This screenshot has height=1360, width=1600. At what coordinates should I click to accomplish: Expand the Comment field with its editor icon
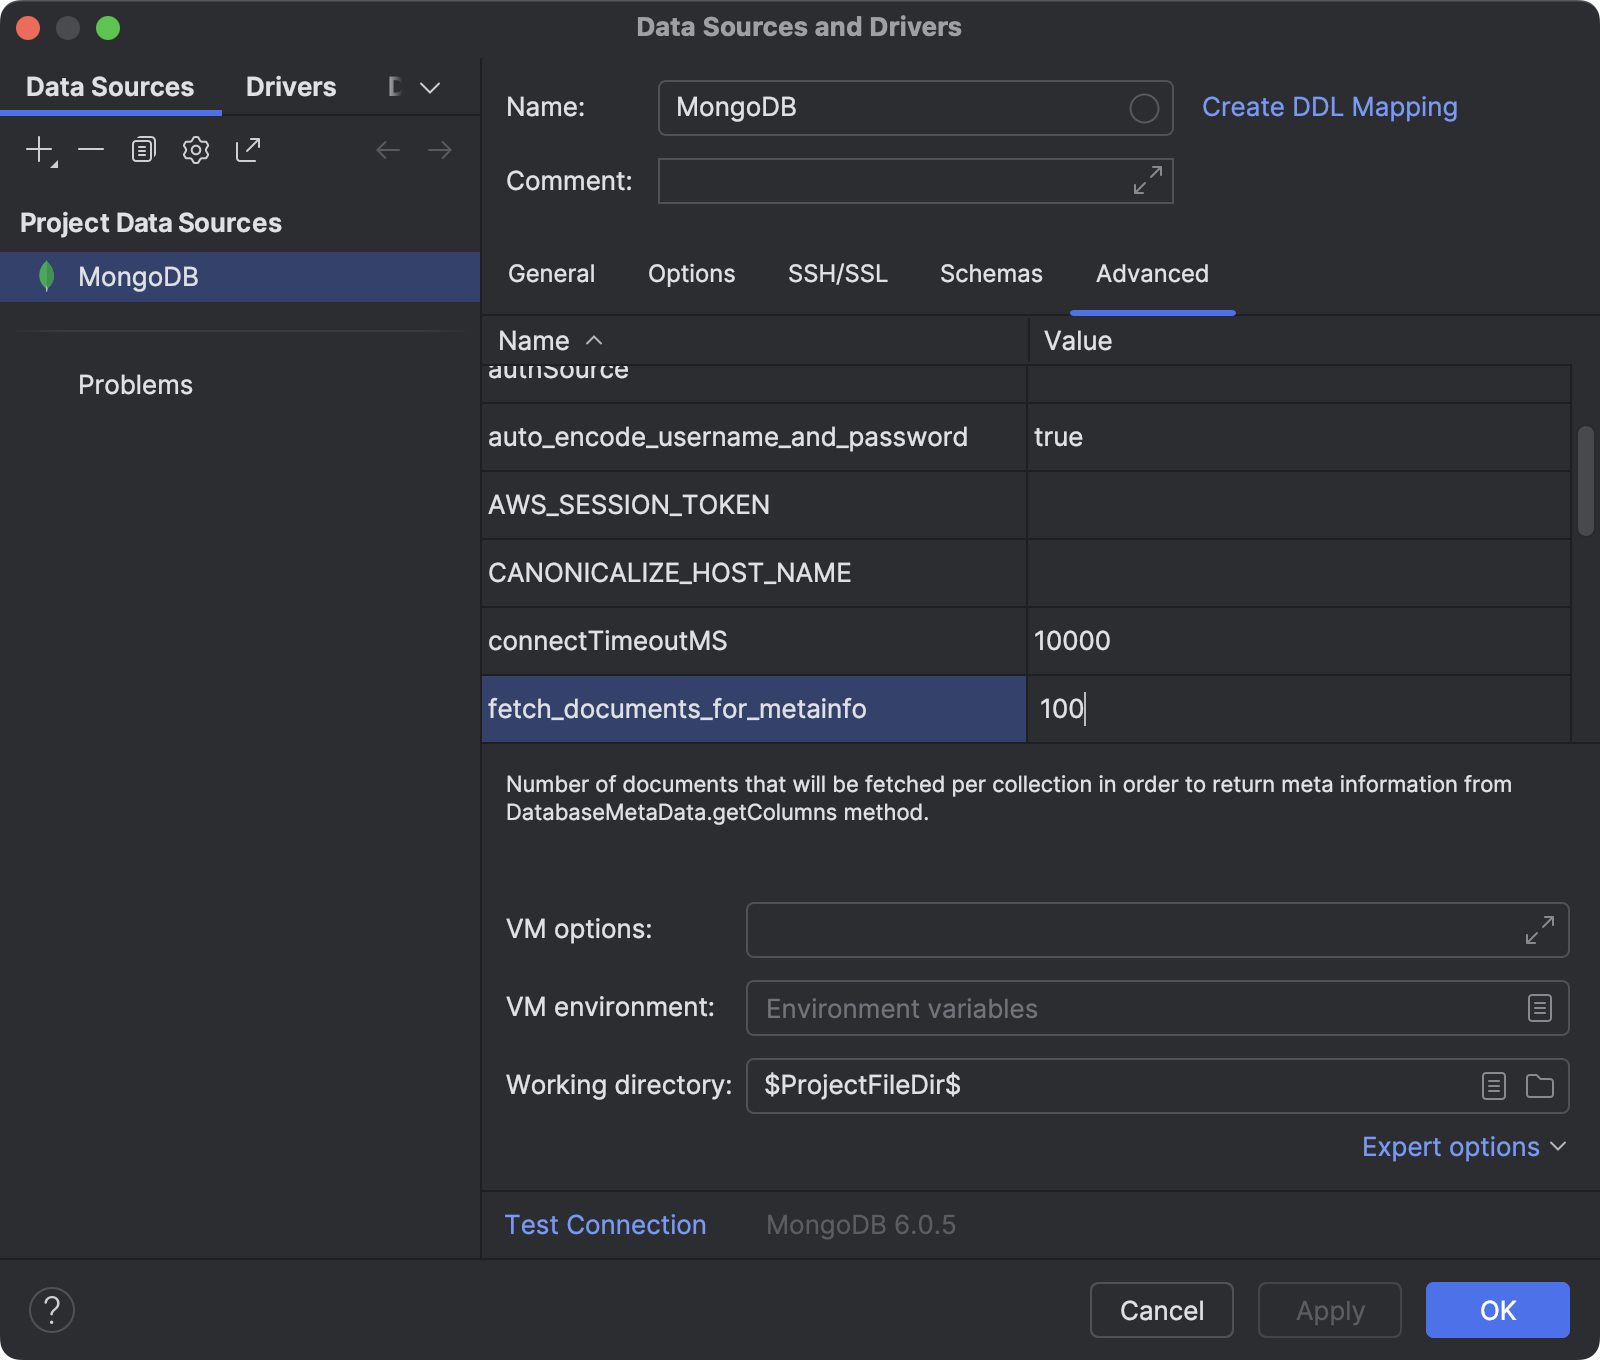coord(1146,181)
